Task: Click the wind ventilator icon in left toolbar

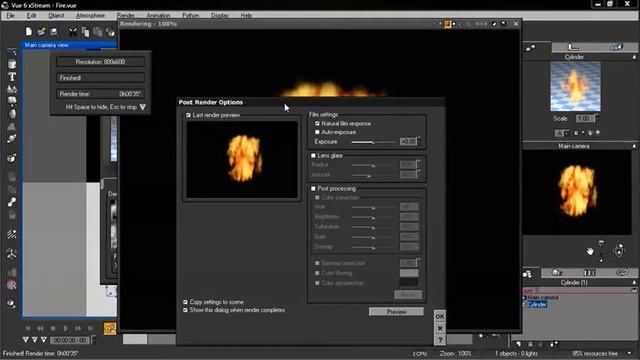Action: [12, 253]
